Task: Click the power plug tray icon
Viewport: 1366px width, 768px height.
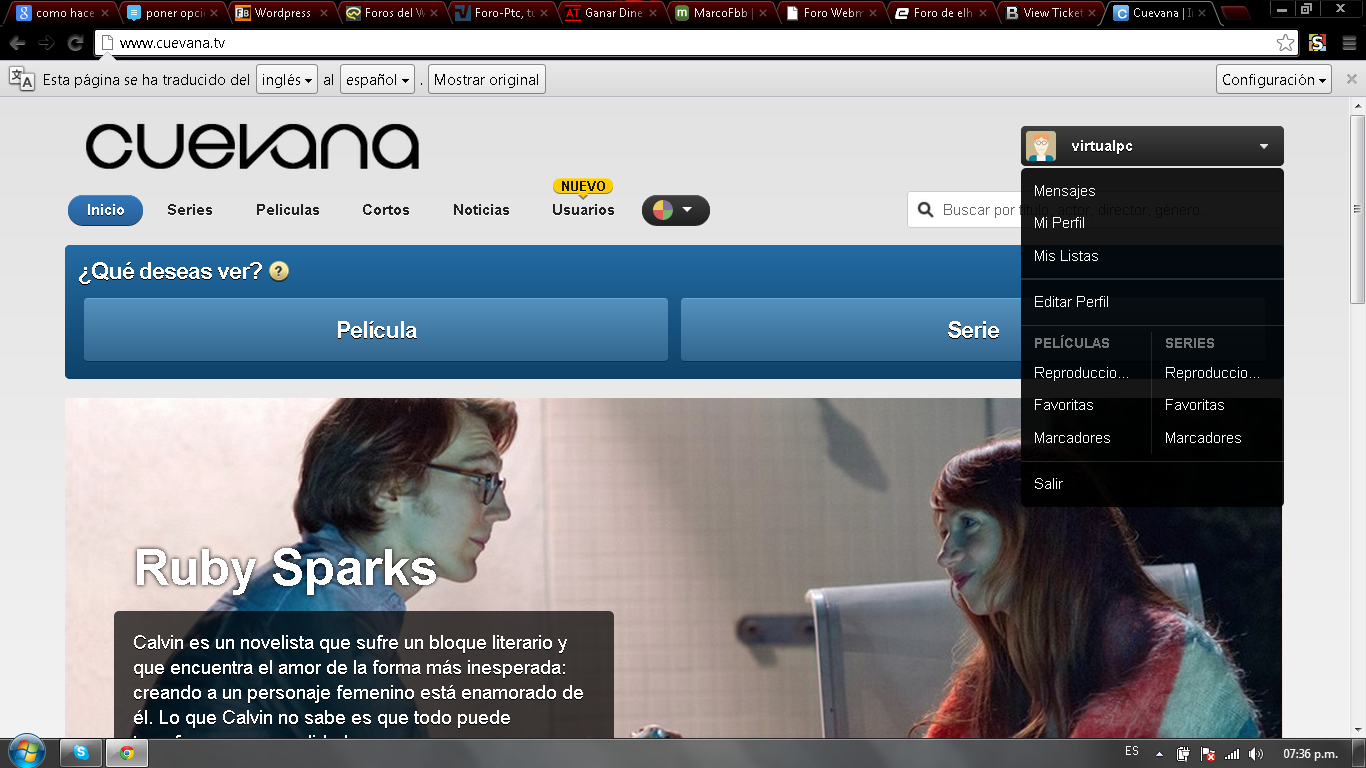Action: coord(1183,754)
